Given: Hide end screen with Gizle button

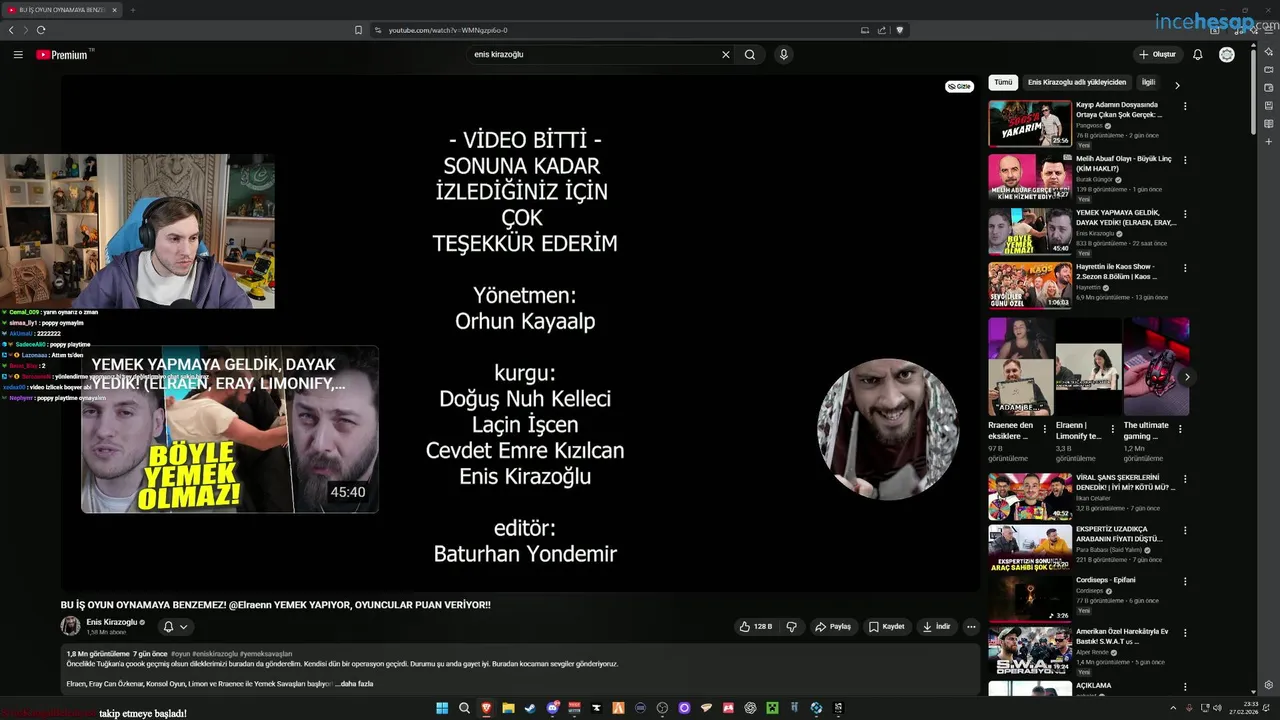Looking at the screenshot, I should pyautogui.click(x=959, y=87).
